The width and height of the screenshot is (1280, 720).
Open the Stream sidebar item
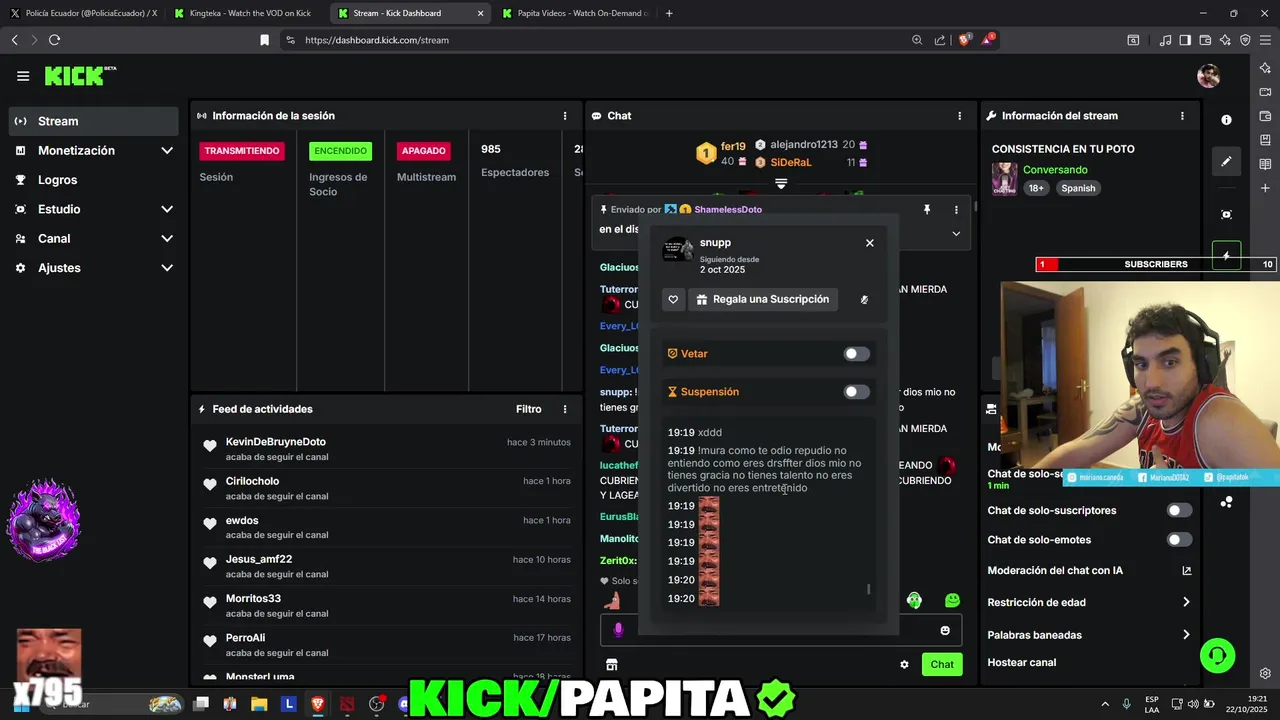coord(94,121)
